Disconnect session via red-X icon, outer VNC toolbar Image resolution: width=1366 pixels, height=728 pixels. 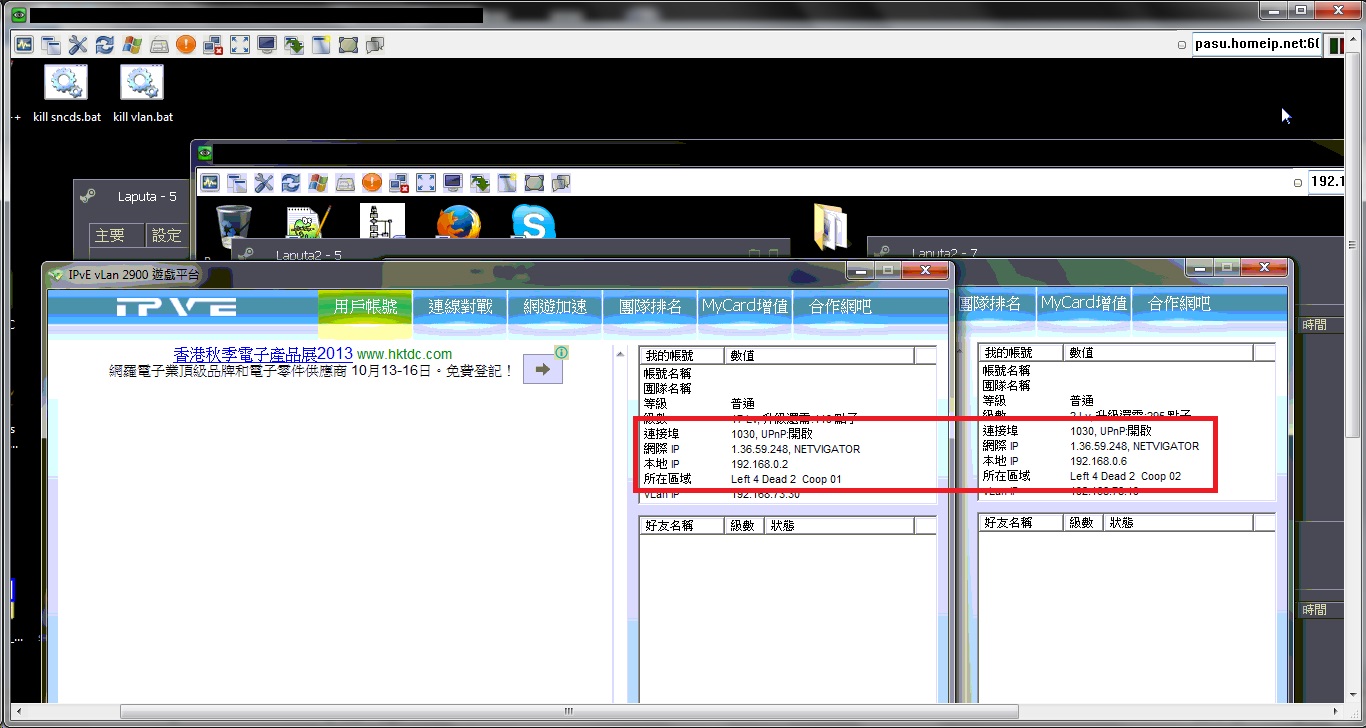pyautogui.click(x=213, y=45)
